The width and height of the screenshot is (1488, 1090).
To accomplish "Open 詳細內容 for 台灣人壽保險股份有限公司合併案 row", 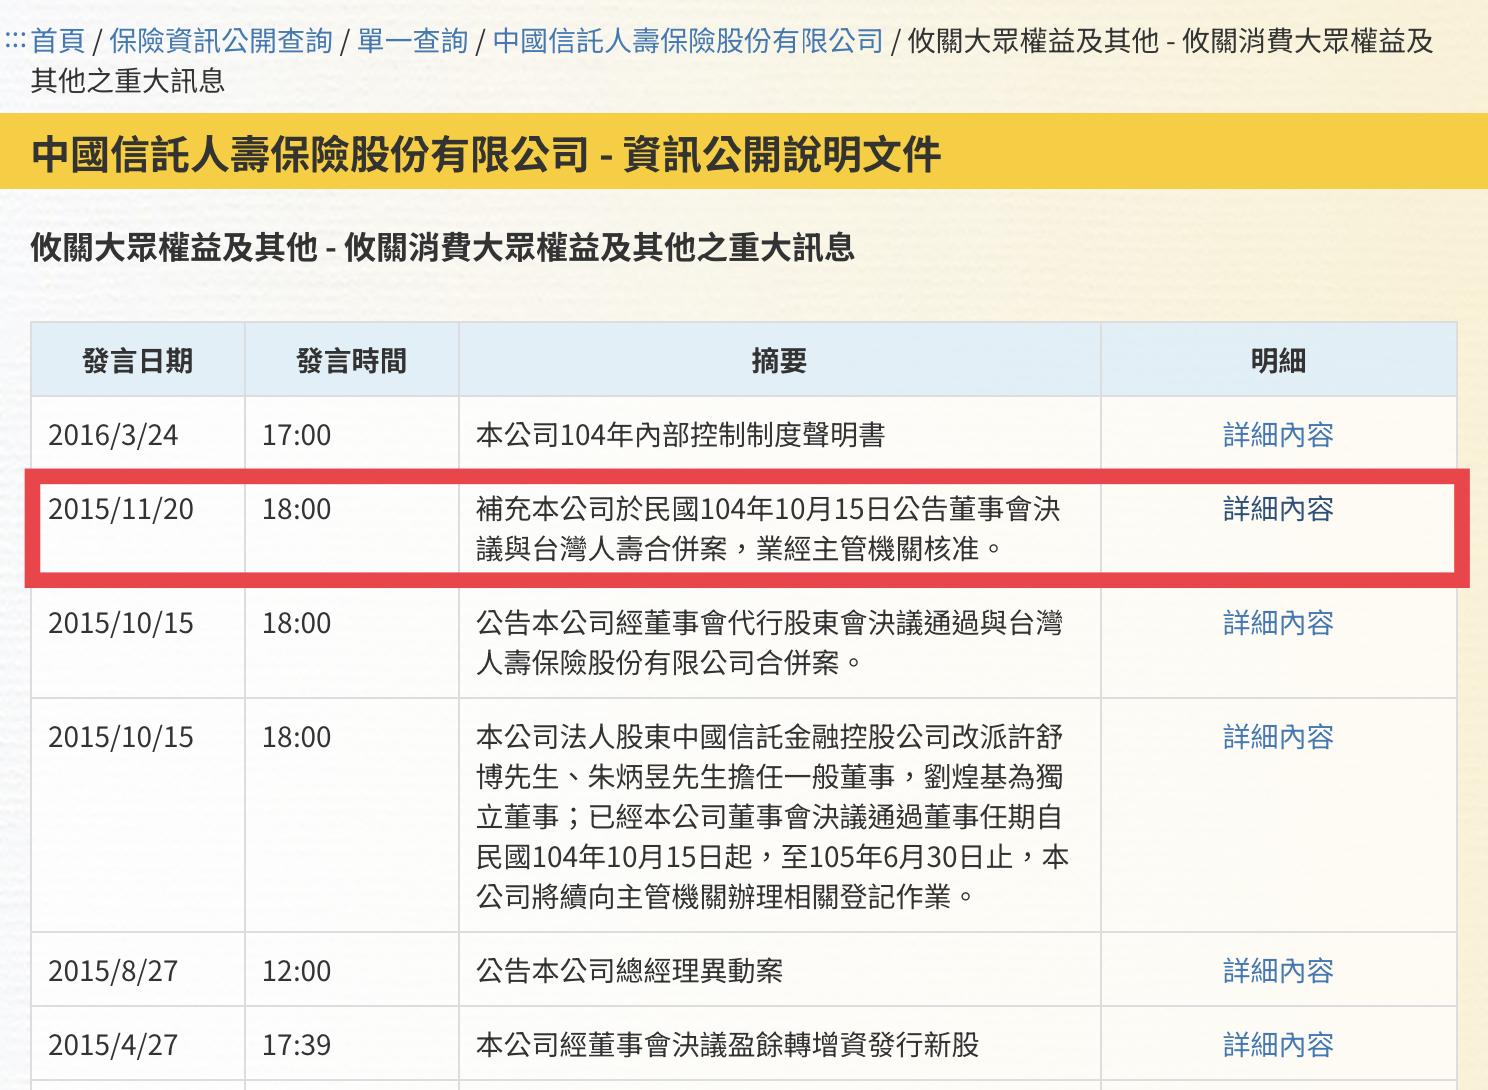I will click(x=1278, y=623).
